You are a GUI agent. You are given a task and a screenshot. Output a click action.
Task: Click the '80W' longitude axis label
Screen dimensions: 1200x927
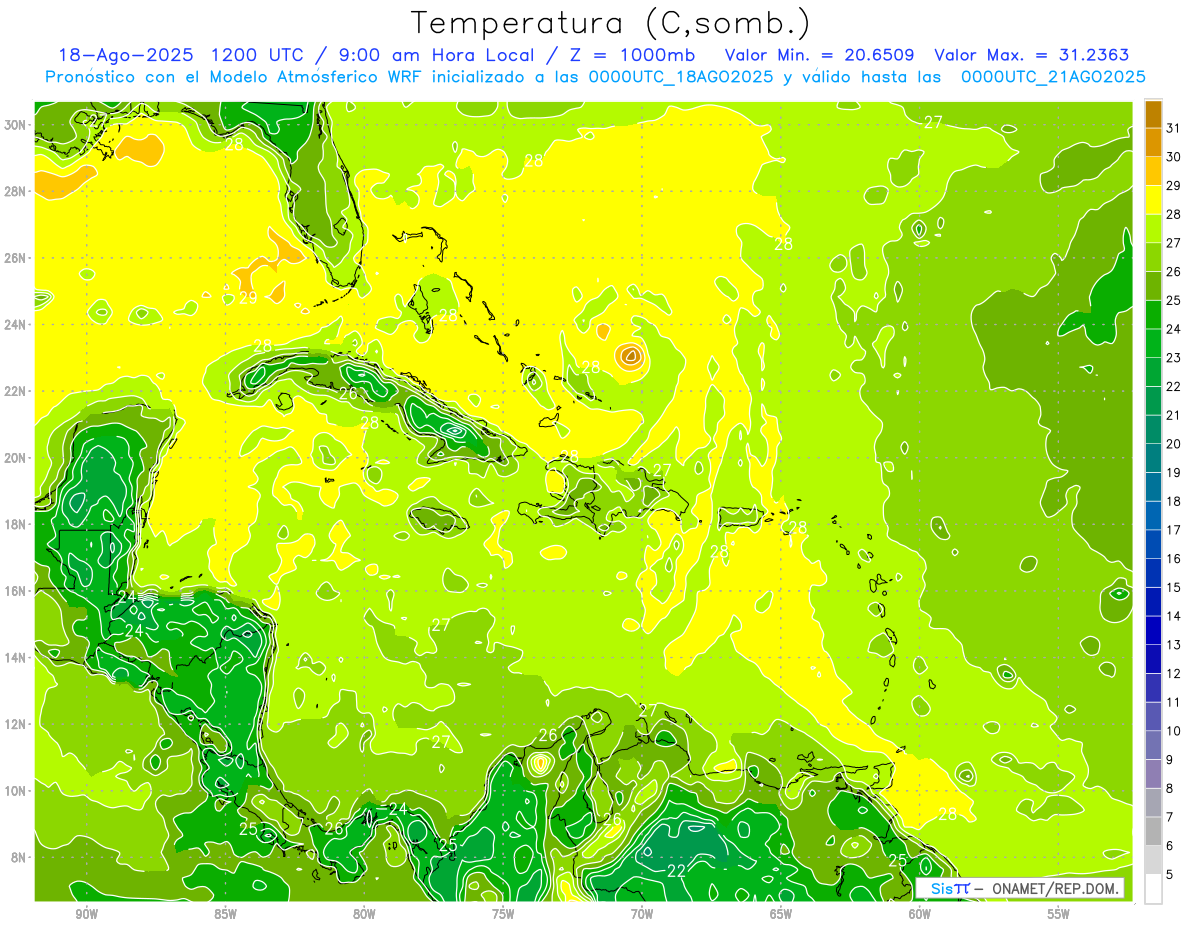click(x=364, y=914)
